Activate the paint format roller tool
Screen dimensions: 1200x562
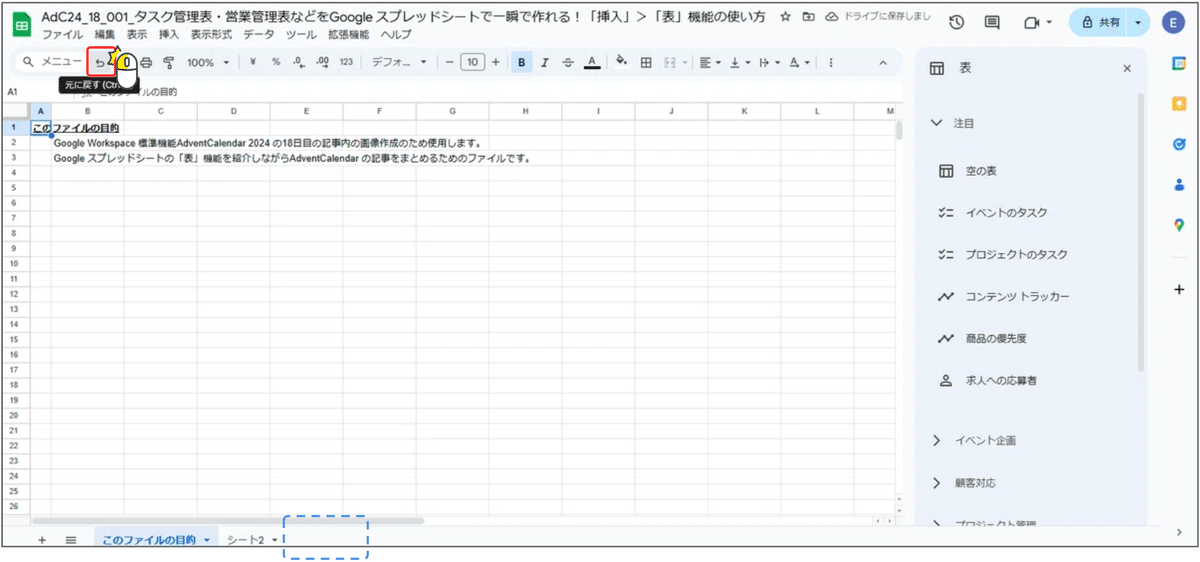point(169,62)
